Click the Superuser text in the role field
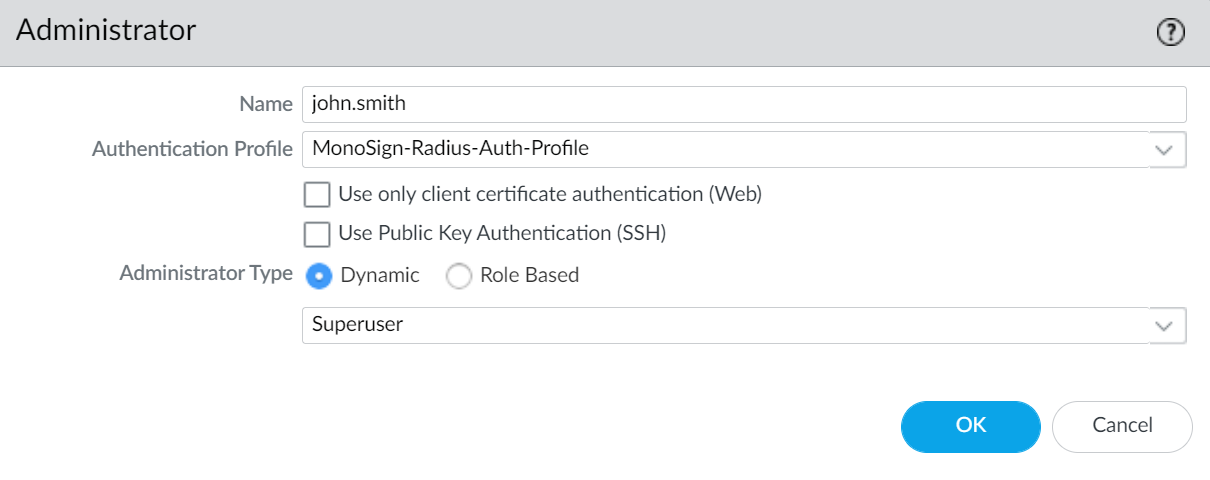 [x=358, y=325]
